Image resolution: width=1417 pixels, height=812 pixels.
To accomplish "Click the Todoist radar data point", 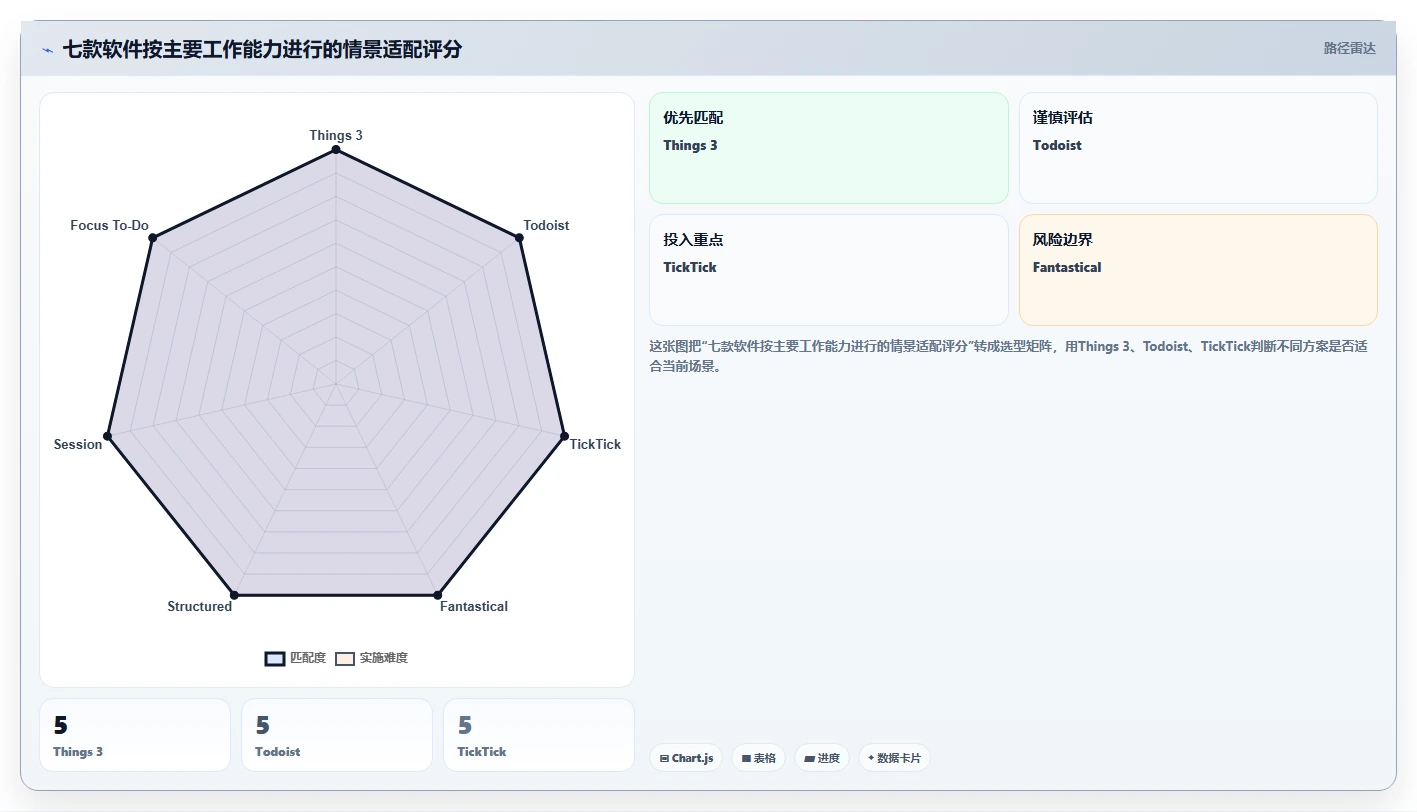I will pyautogui.click(x=519, y=238).
